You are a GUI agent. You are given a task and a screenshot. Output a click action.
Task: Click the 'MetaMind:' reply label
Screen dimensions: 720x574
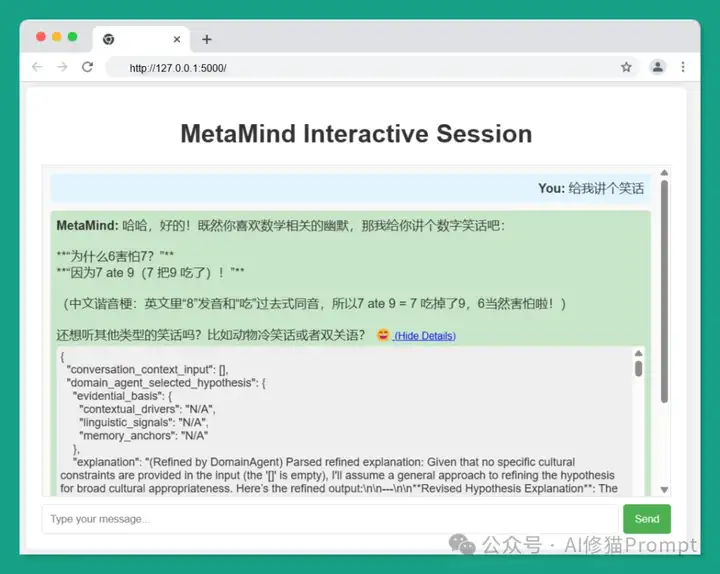point(87,225)
